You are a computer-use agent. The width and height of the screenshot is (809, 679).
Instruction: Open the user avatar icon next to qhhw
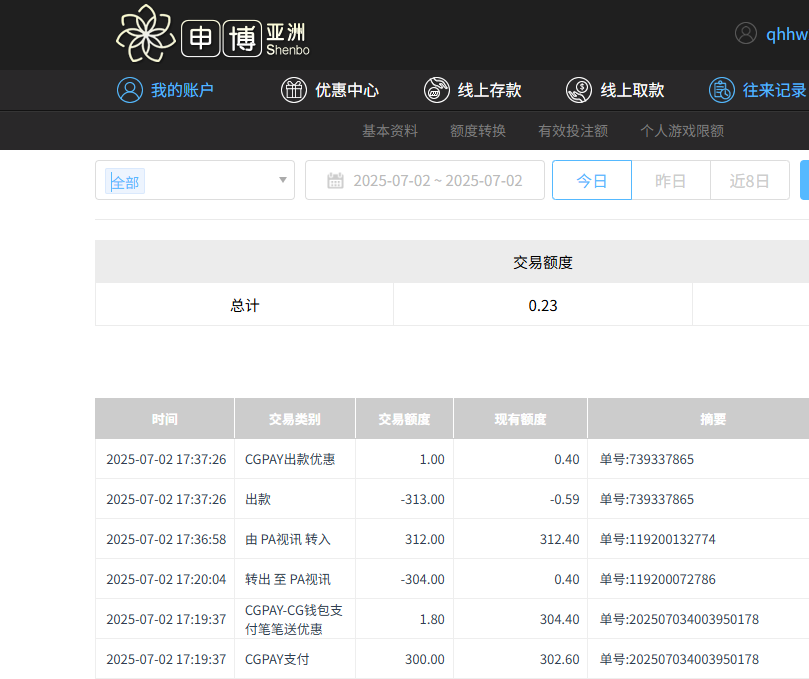(x=746, y=33)
